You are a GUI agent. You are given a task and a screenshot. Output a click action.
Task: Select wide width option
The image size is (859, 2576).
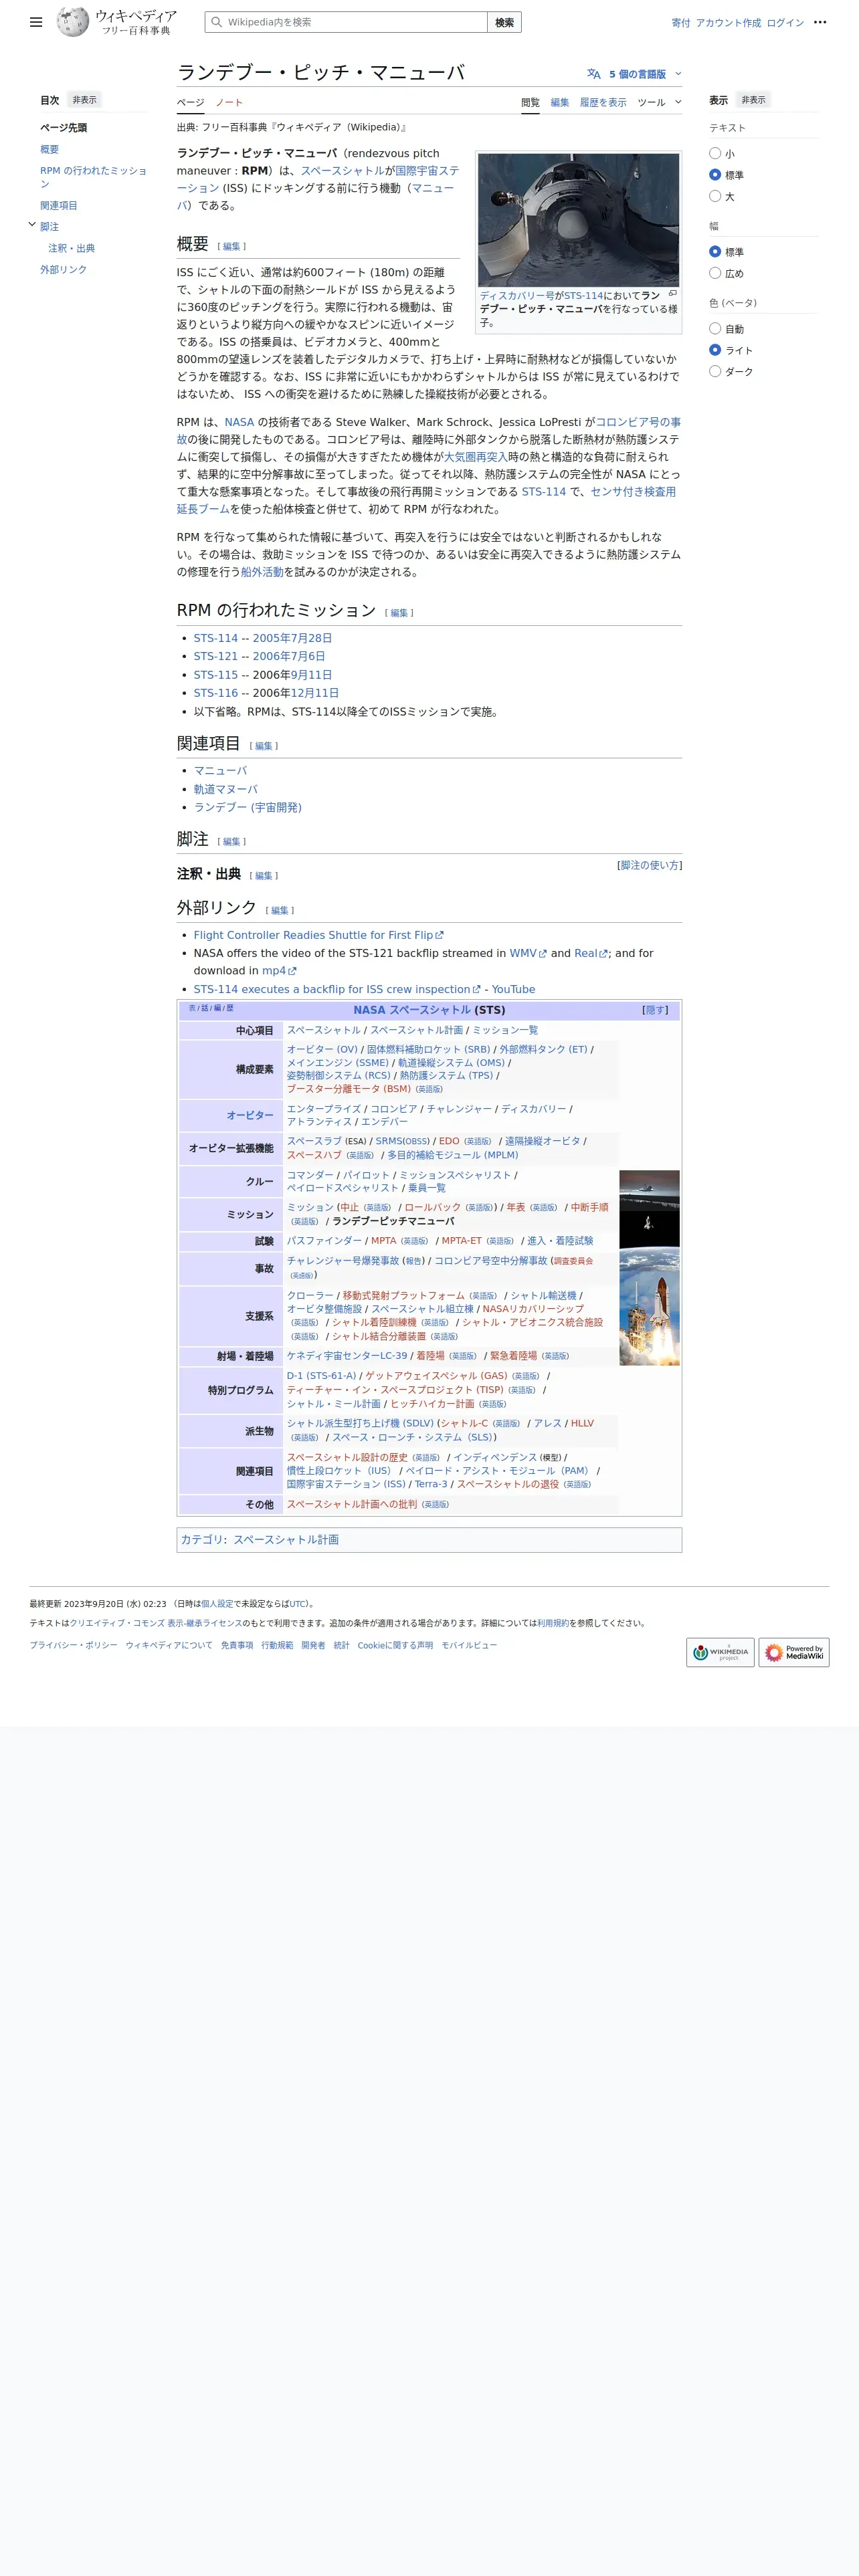coord(715,273)
